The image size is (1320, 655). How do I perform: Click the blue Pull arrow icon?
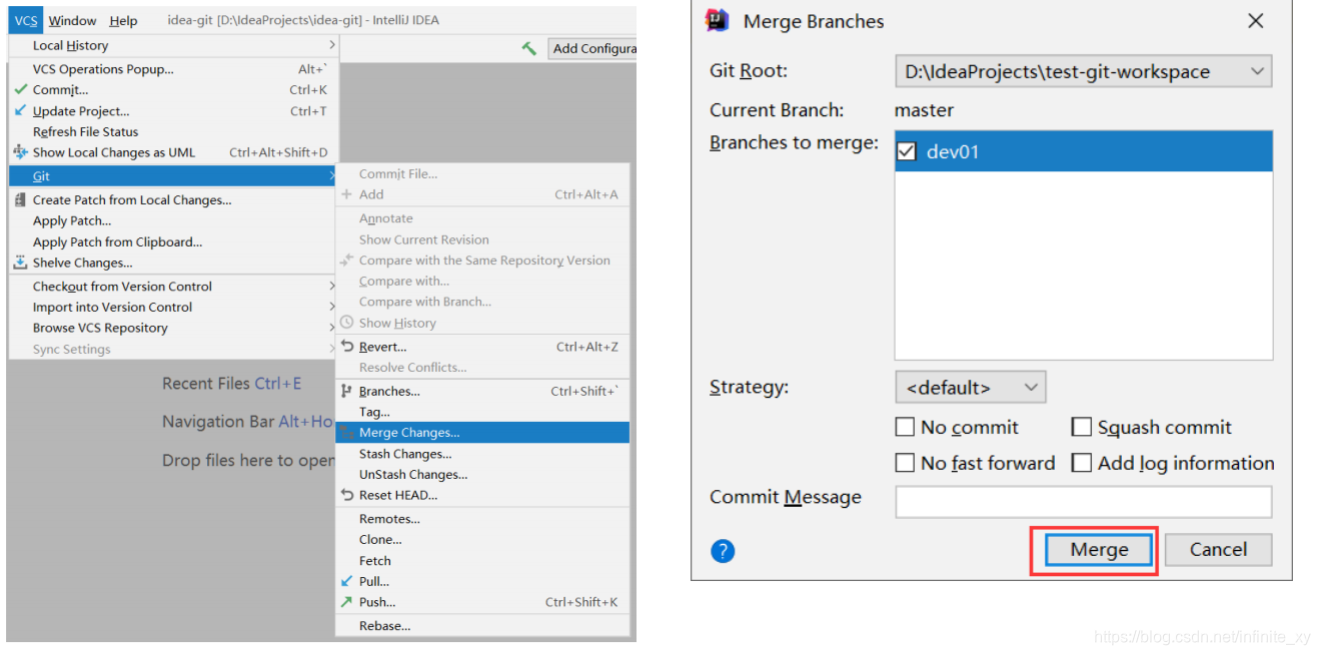[x=347, y=581]
